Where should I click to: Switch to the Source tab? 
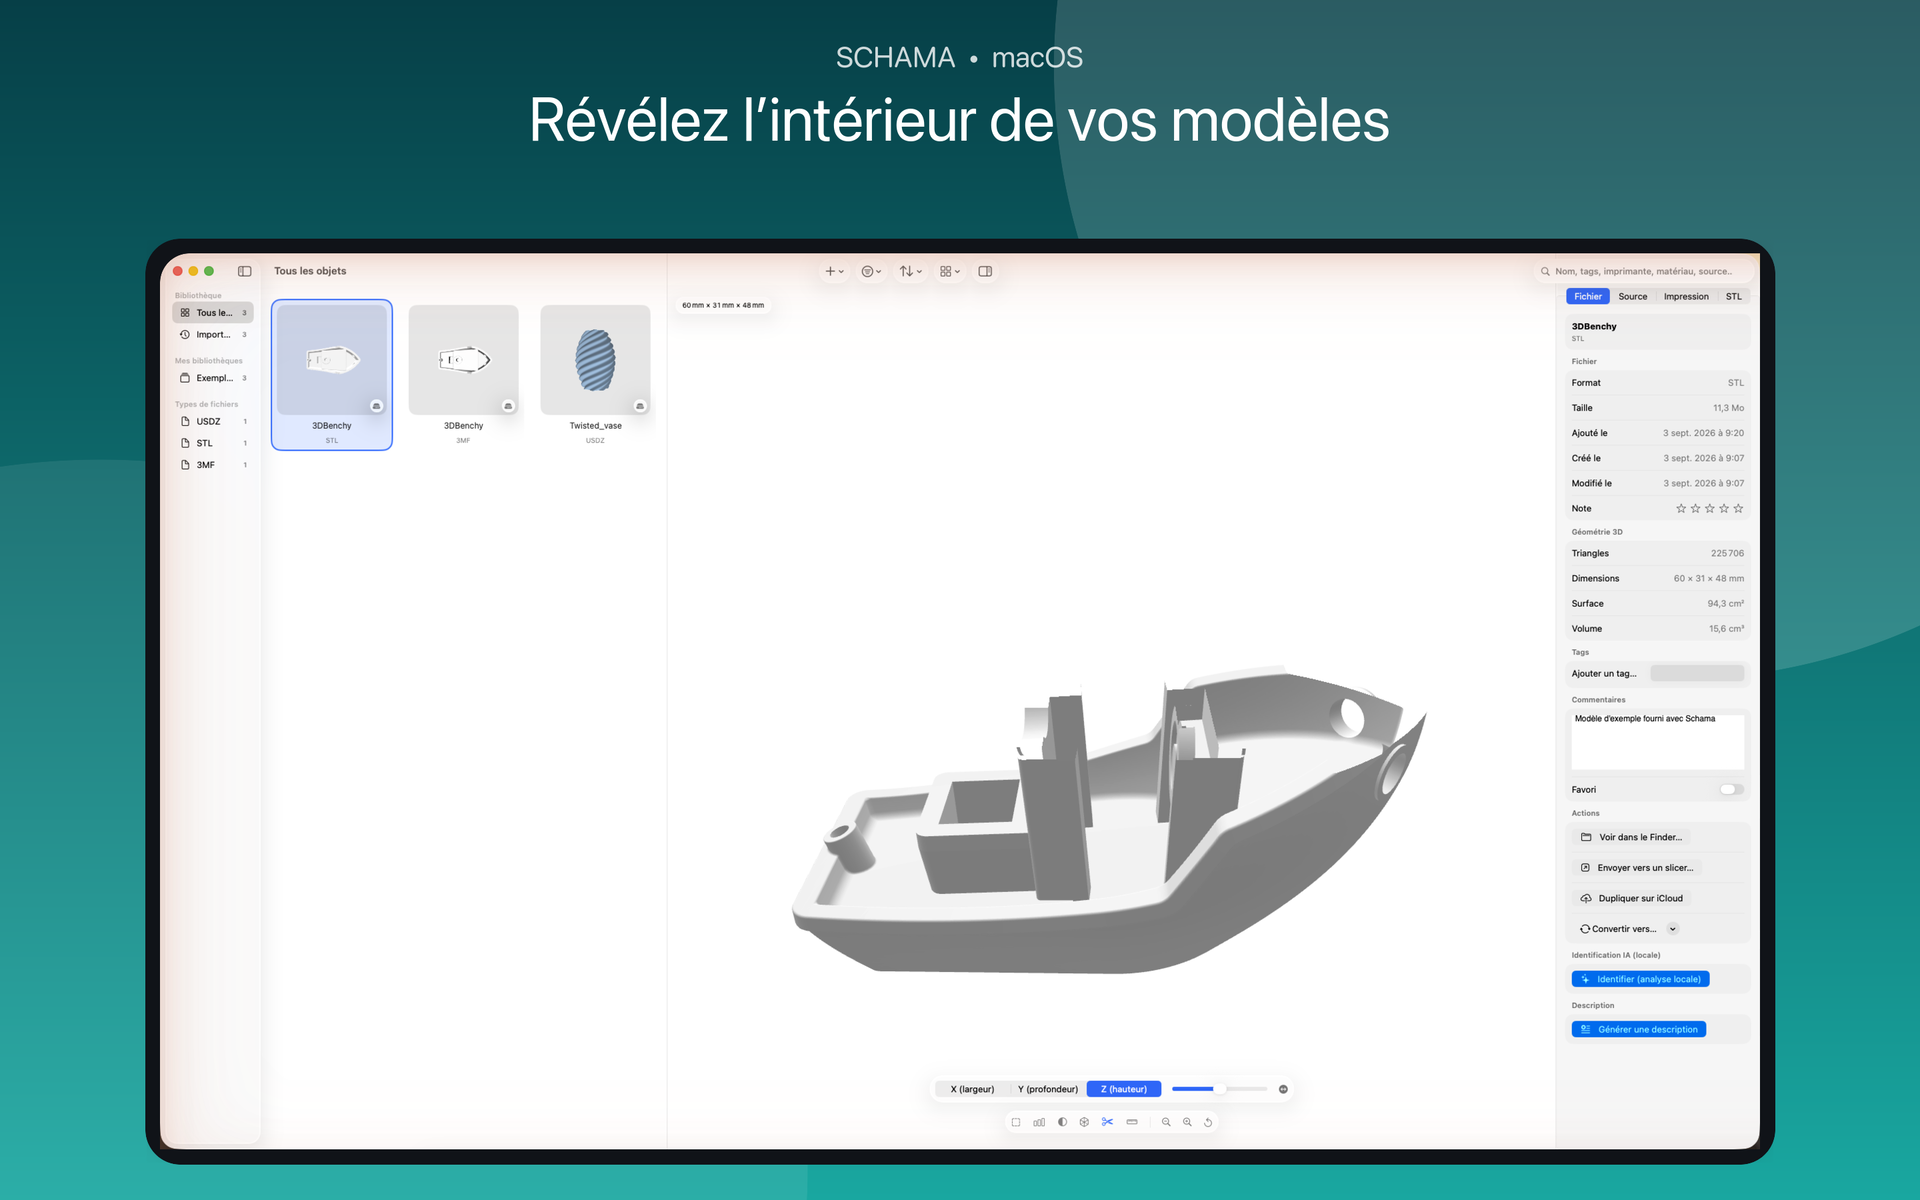pyautogui.click(x=1633, y=297)
